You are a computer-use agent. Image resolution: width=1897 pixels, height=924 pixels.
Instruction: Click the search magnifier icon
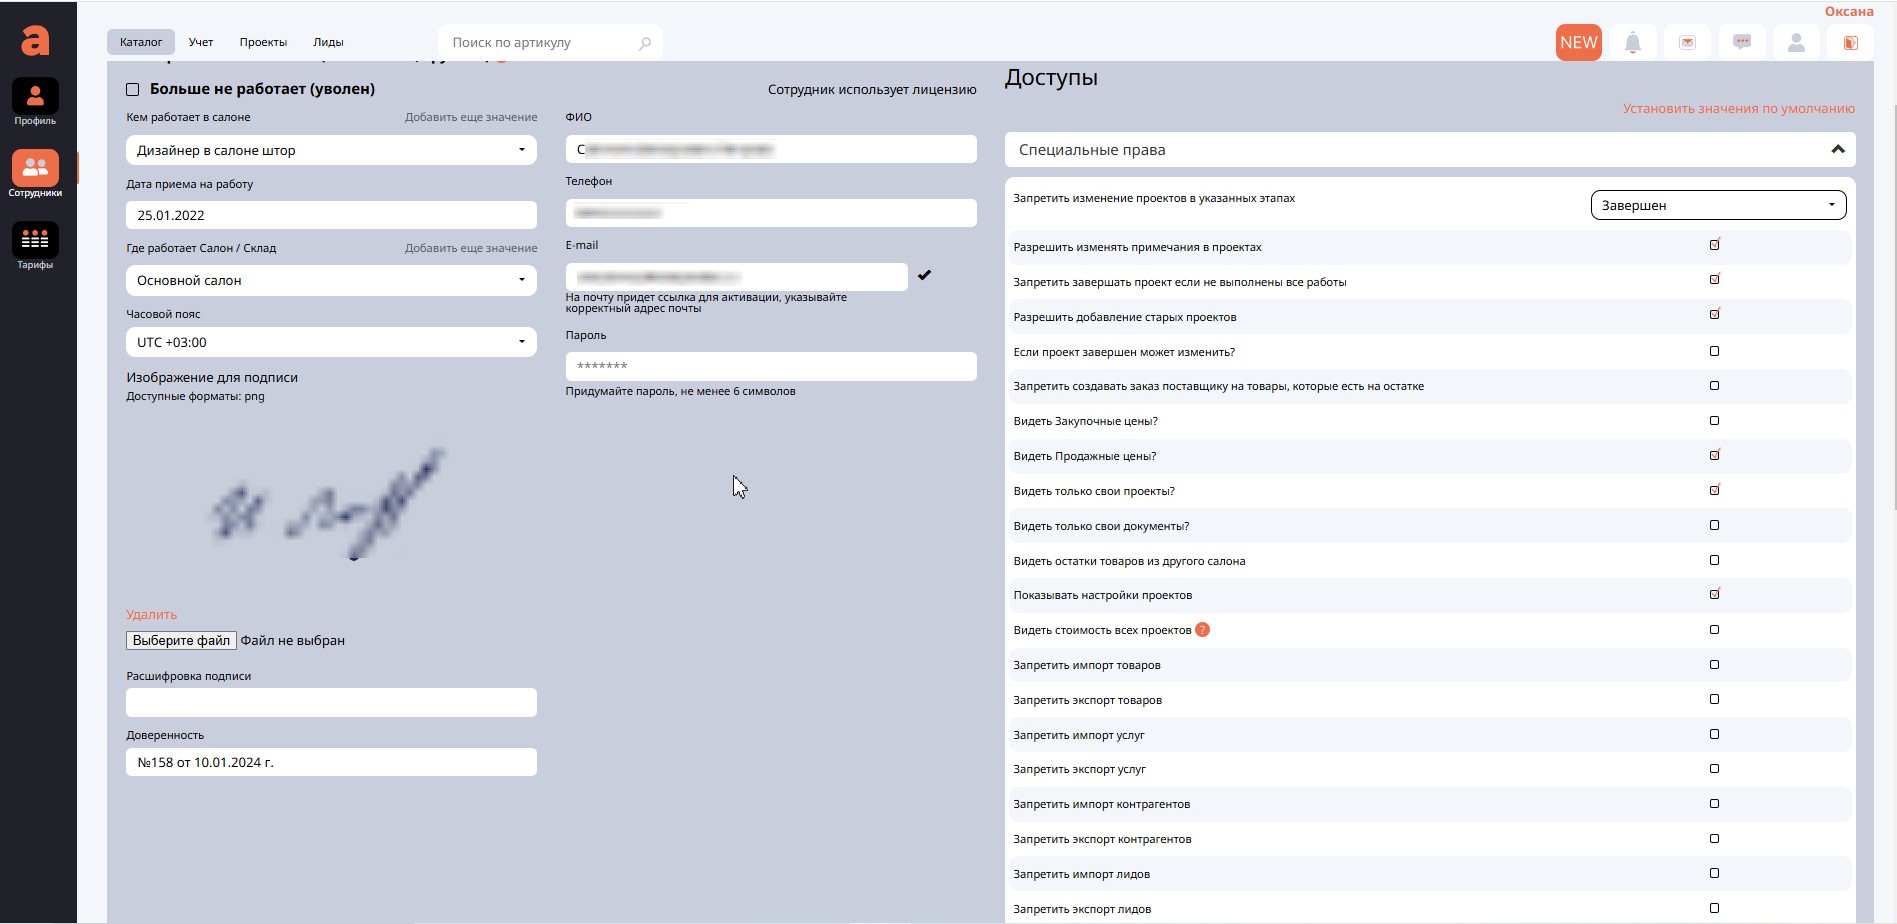point(645,43)
